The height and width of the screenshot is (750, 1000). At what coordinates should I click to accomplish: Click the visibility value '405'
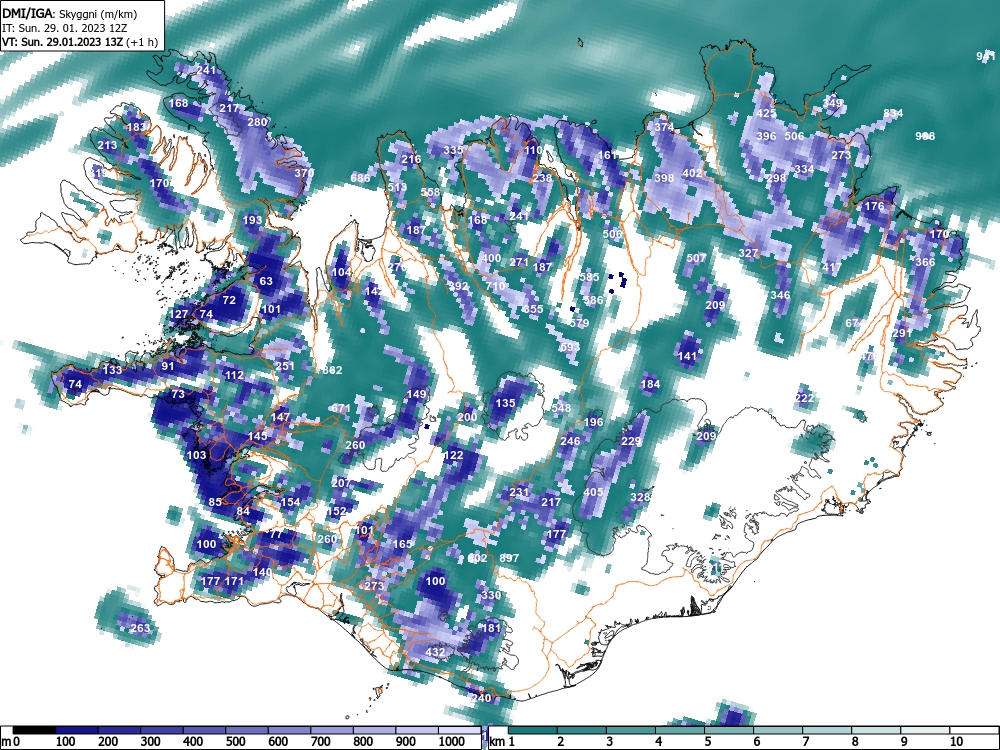coord(593,492)
